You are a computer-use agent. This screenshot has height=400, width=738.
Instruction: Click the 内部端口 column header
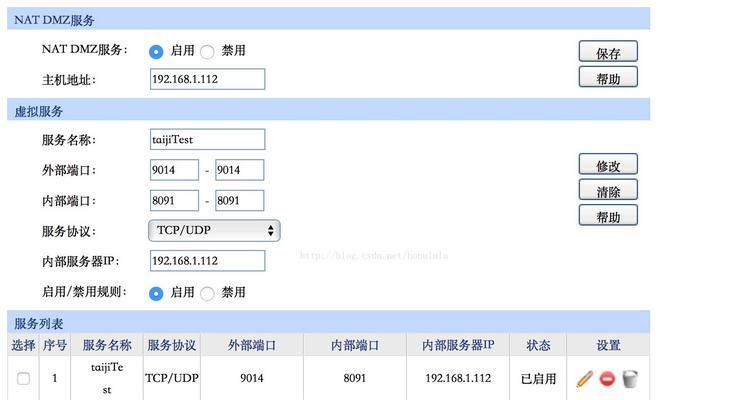click(x=355, y=345)
